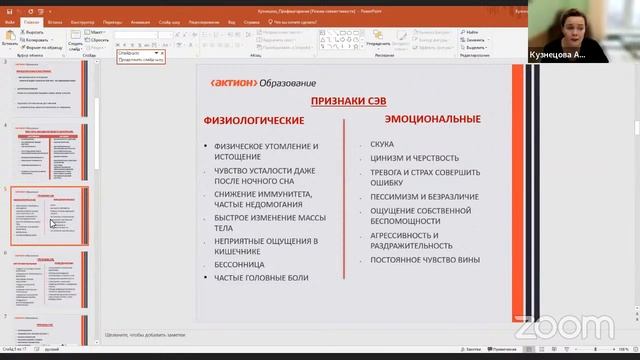
Task: Switch to the Конструктор ribbon tab
Action: [82, 22]
